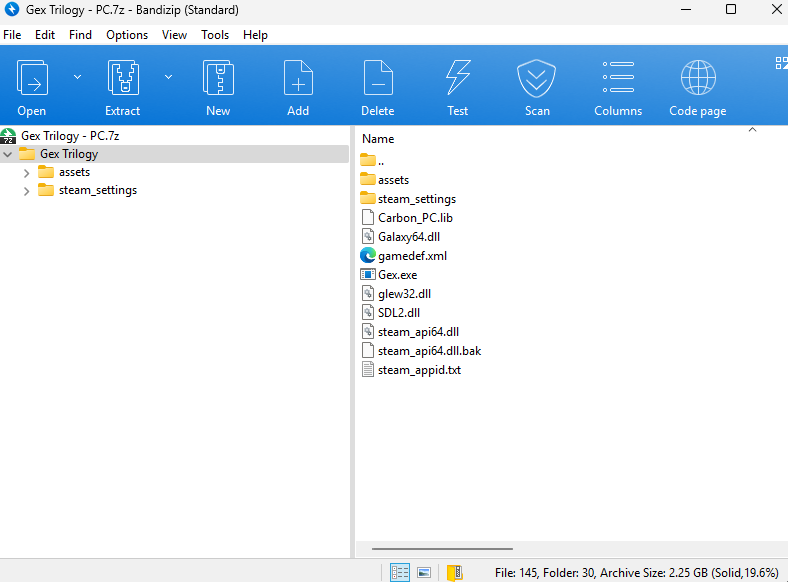This screenshot has width=788, height=582.
Task: Click the archive size status text
Action: tap(637, 572)
